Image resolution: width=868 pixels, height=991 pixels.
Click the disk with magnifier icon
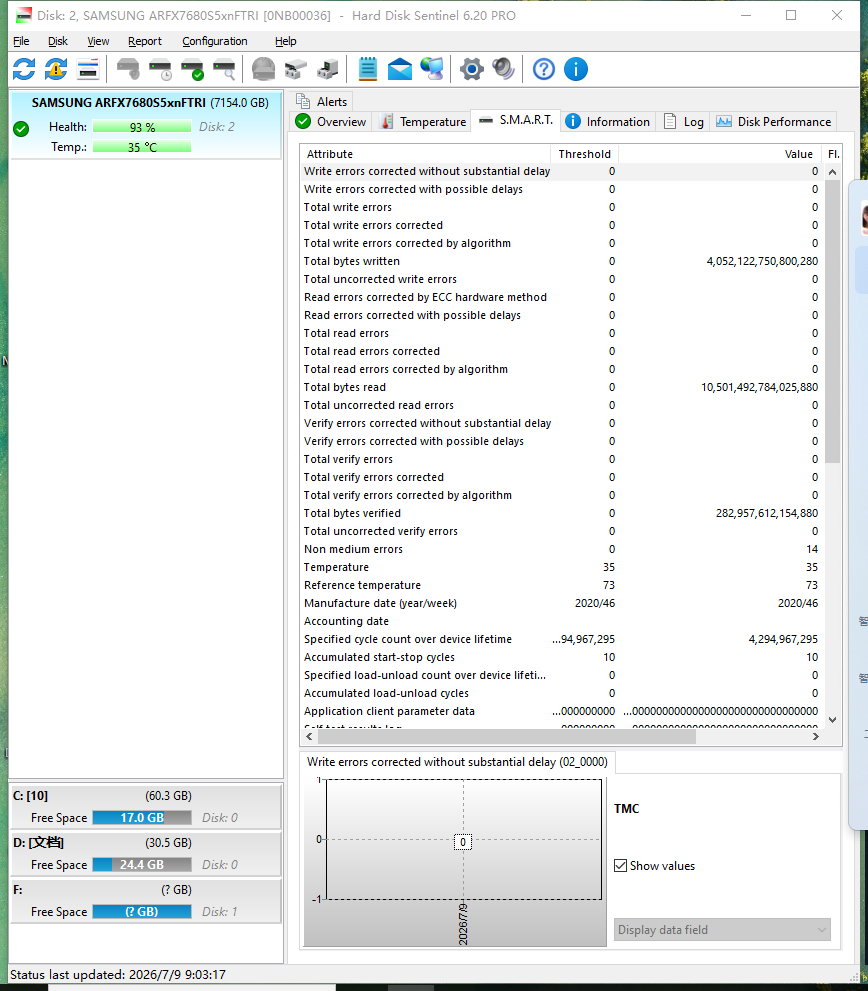tap(224, 69)
